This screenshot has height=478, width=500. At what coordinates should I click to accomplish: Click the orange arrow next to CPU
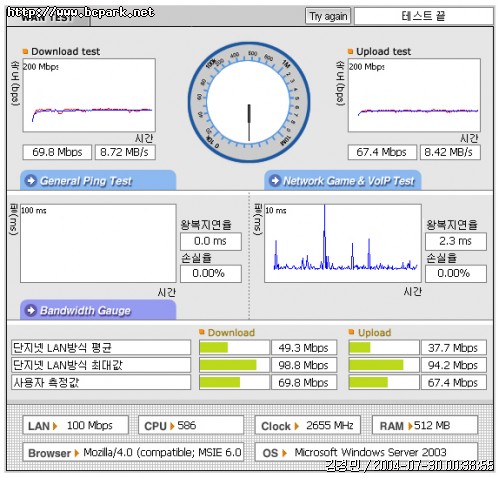click(172, 426)
